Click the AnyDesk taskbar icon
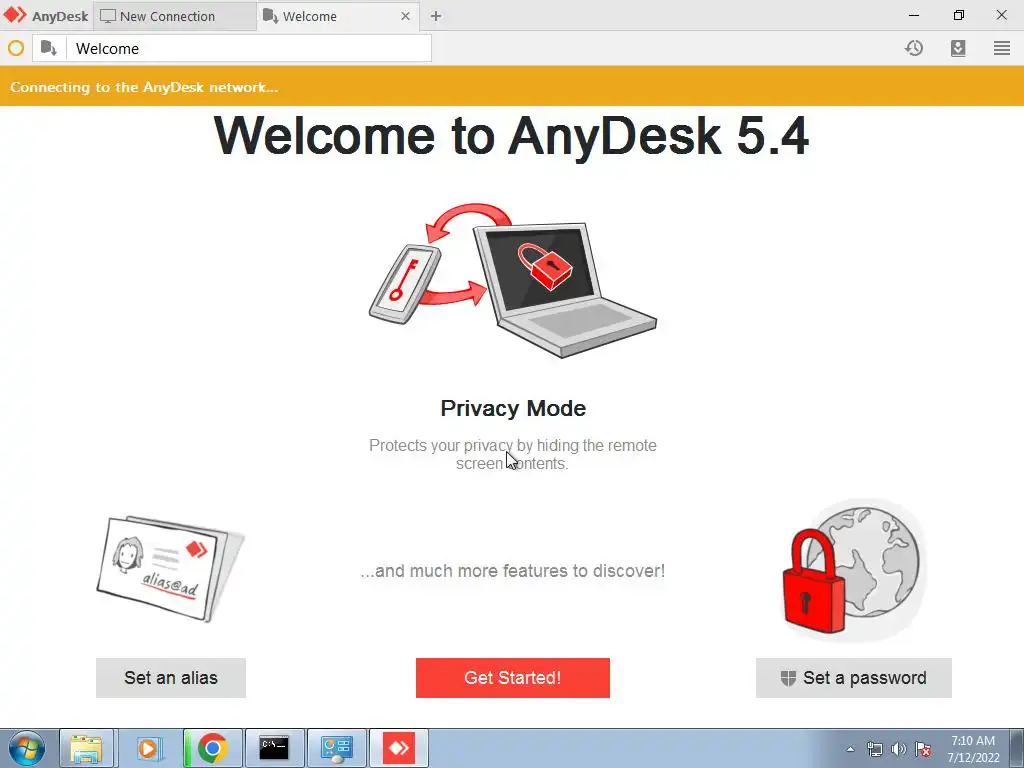The image size is (1024, 768). 398,748
